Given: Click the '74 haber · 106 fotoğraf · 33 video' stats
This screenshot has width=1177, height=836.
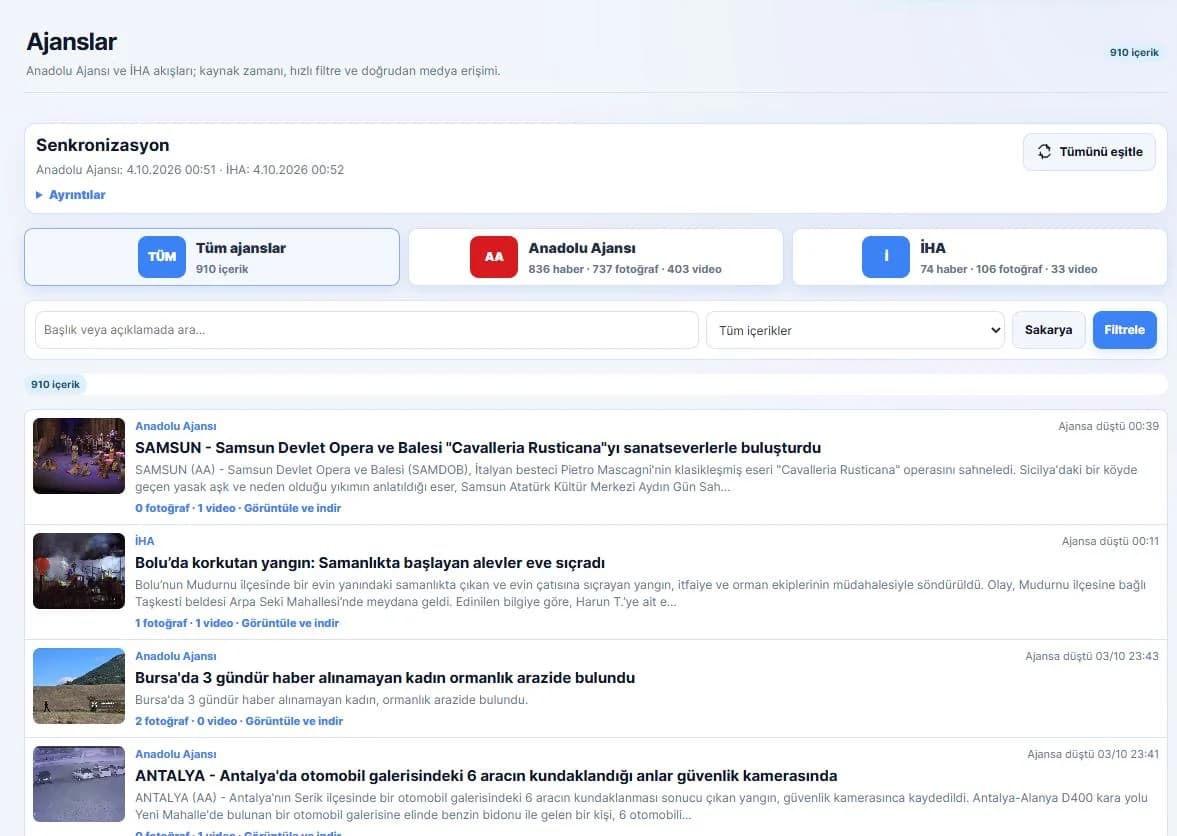Looking at the screenshot, I should (1008, 269).
